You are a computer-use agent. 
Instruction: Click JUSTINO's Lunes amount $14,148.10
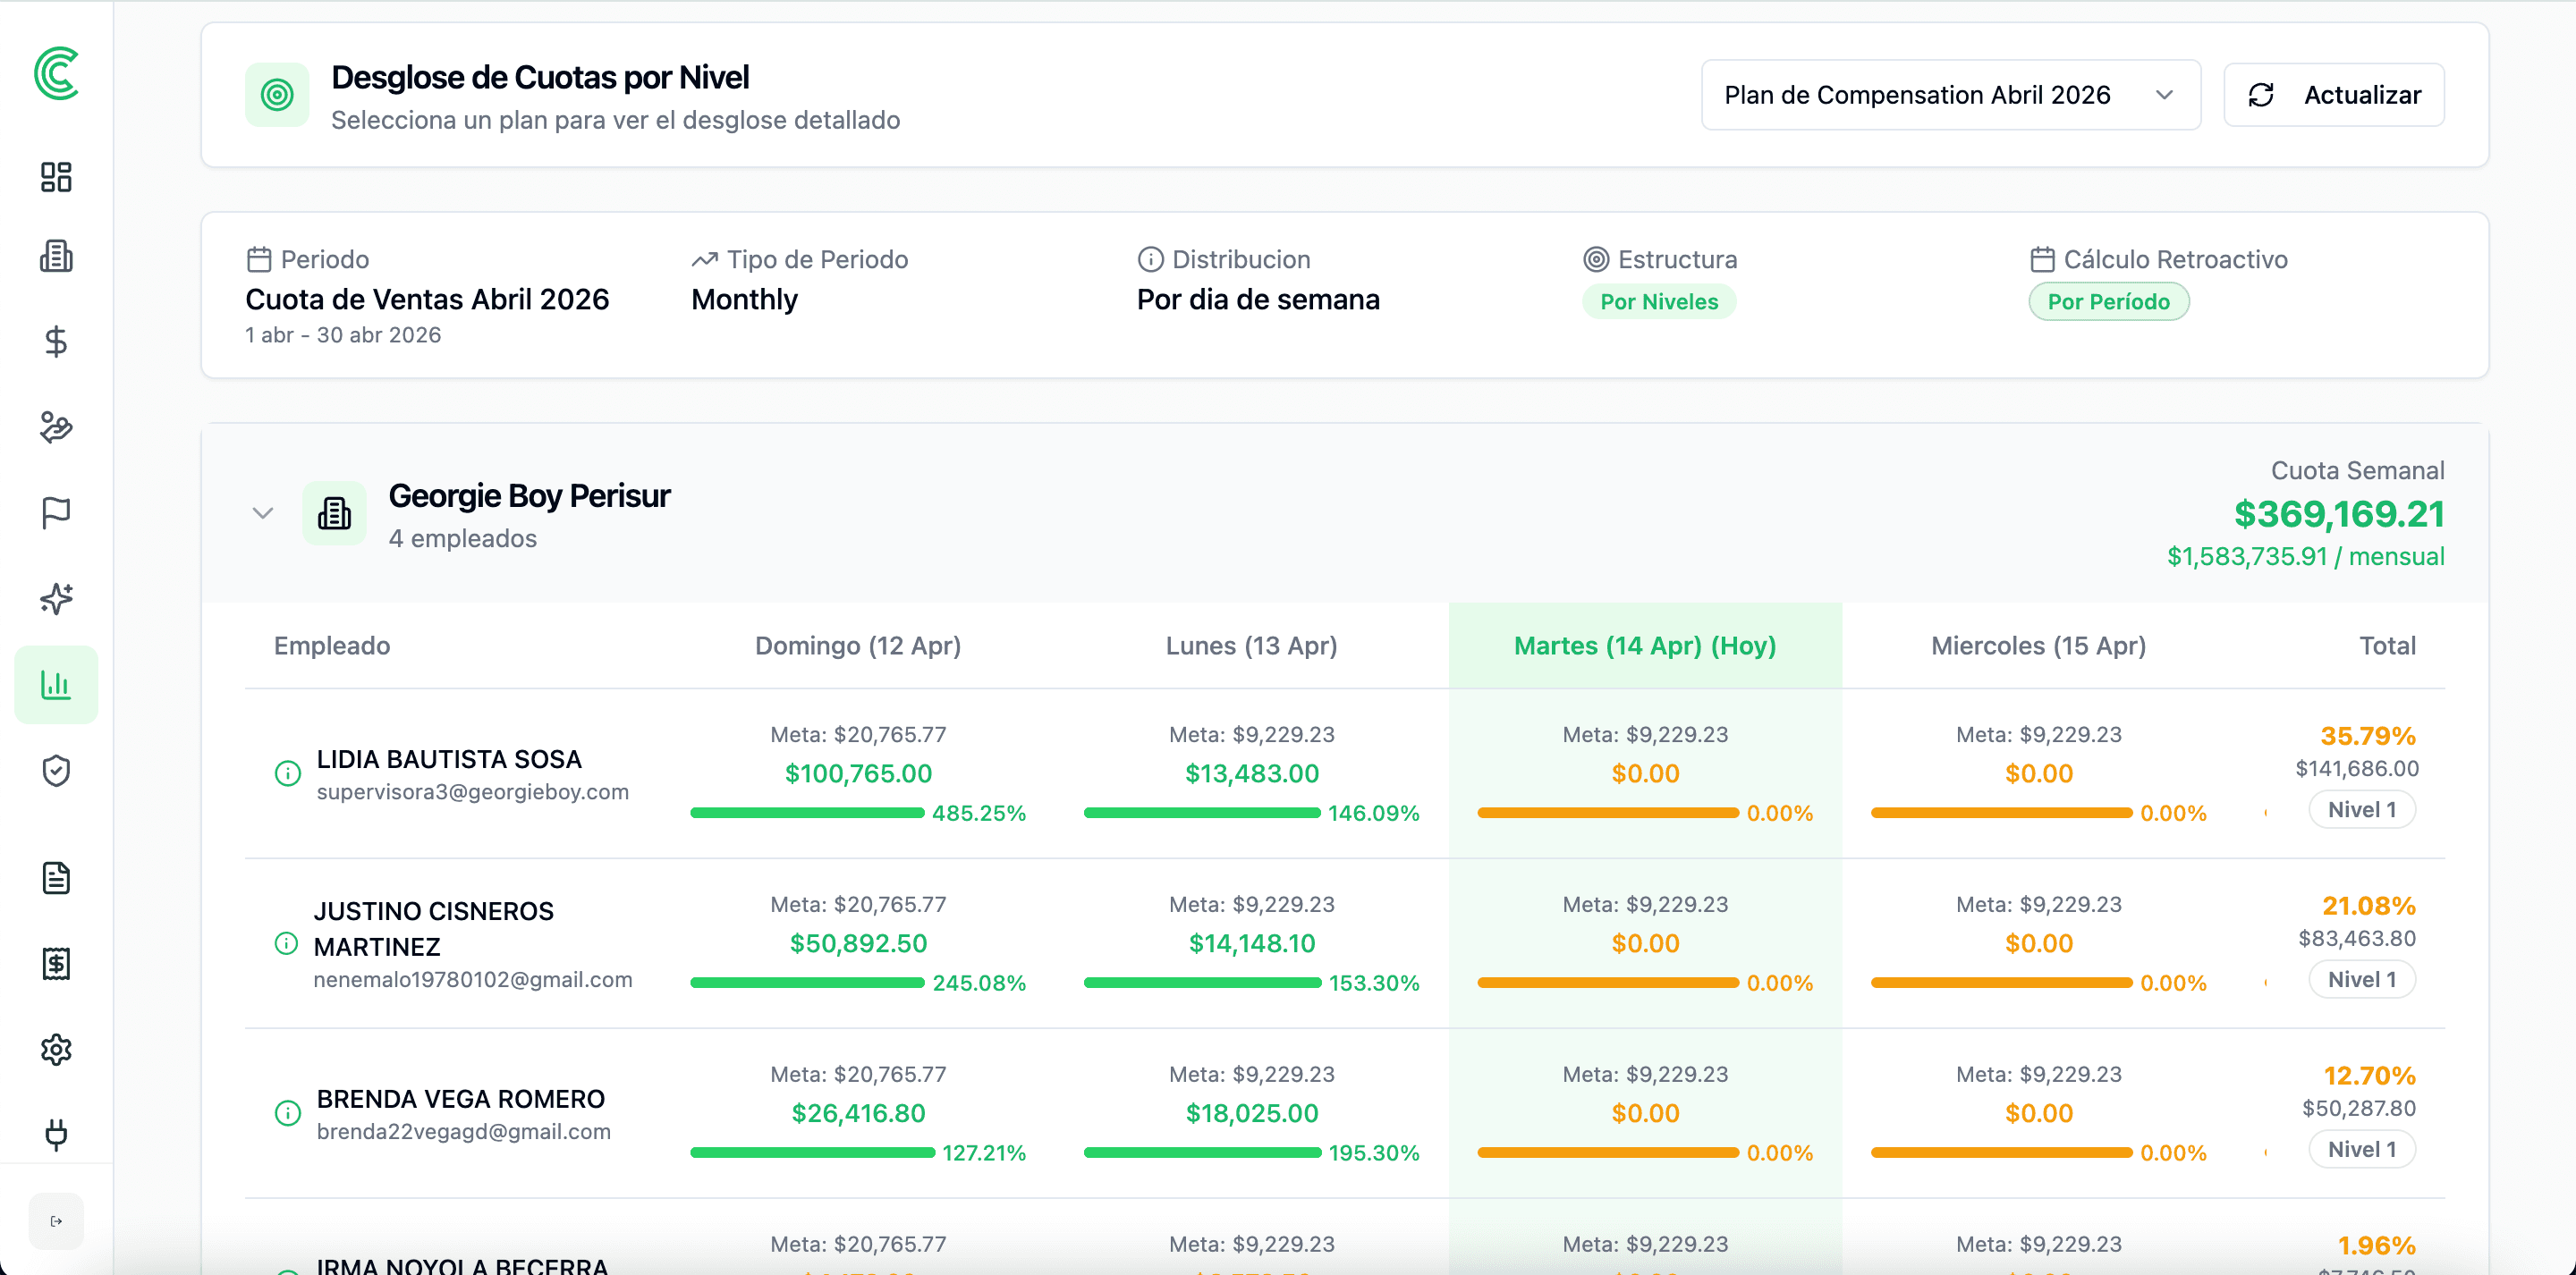pos(1251,944)
